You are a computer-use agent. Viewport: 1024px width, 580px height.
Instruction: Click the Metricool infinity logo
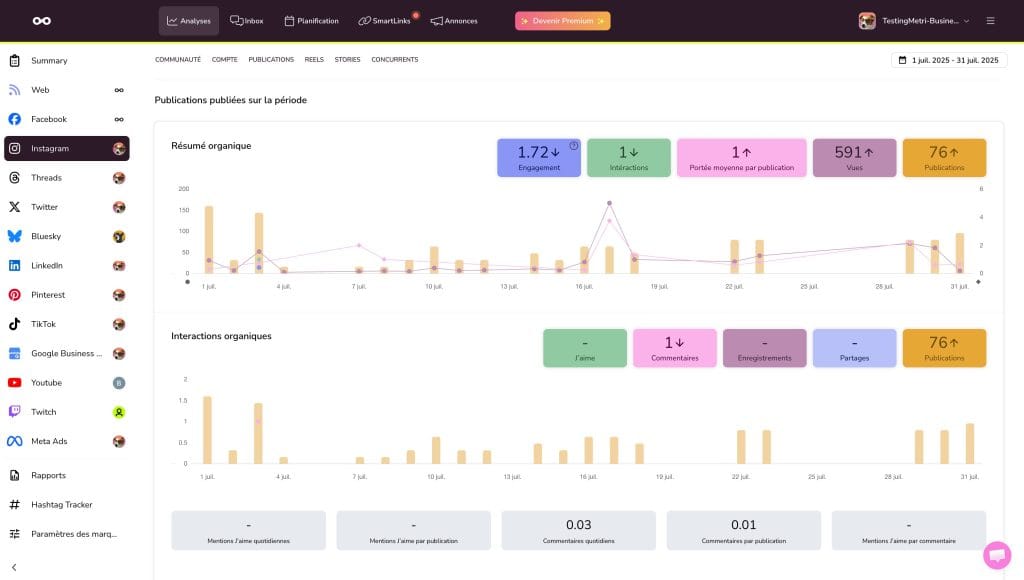(x=41, y=21)
